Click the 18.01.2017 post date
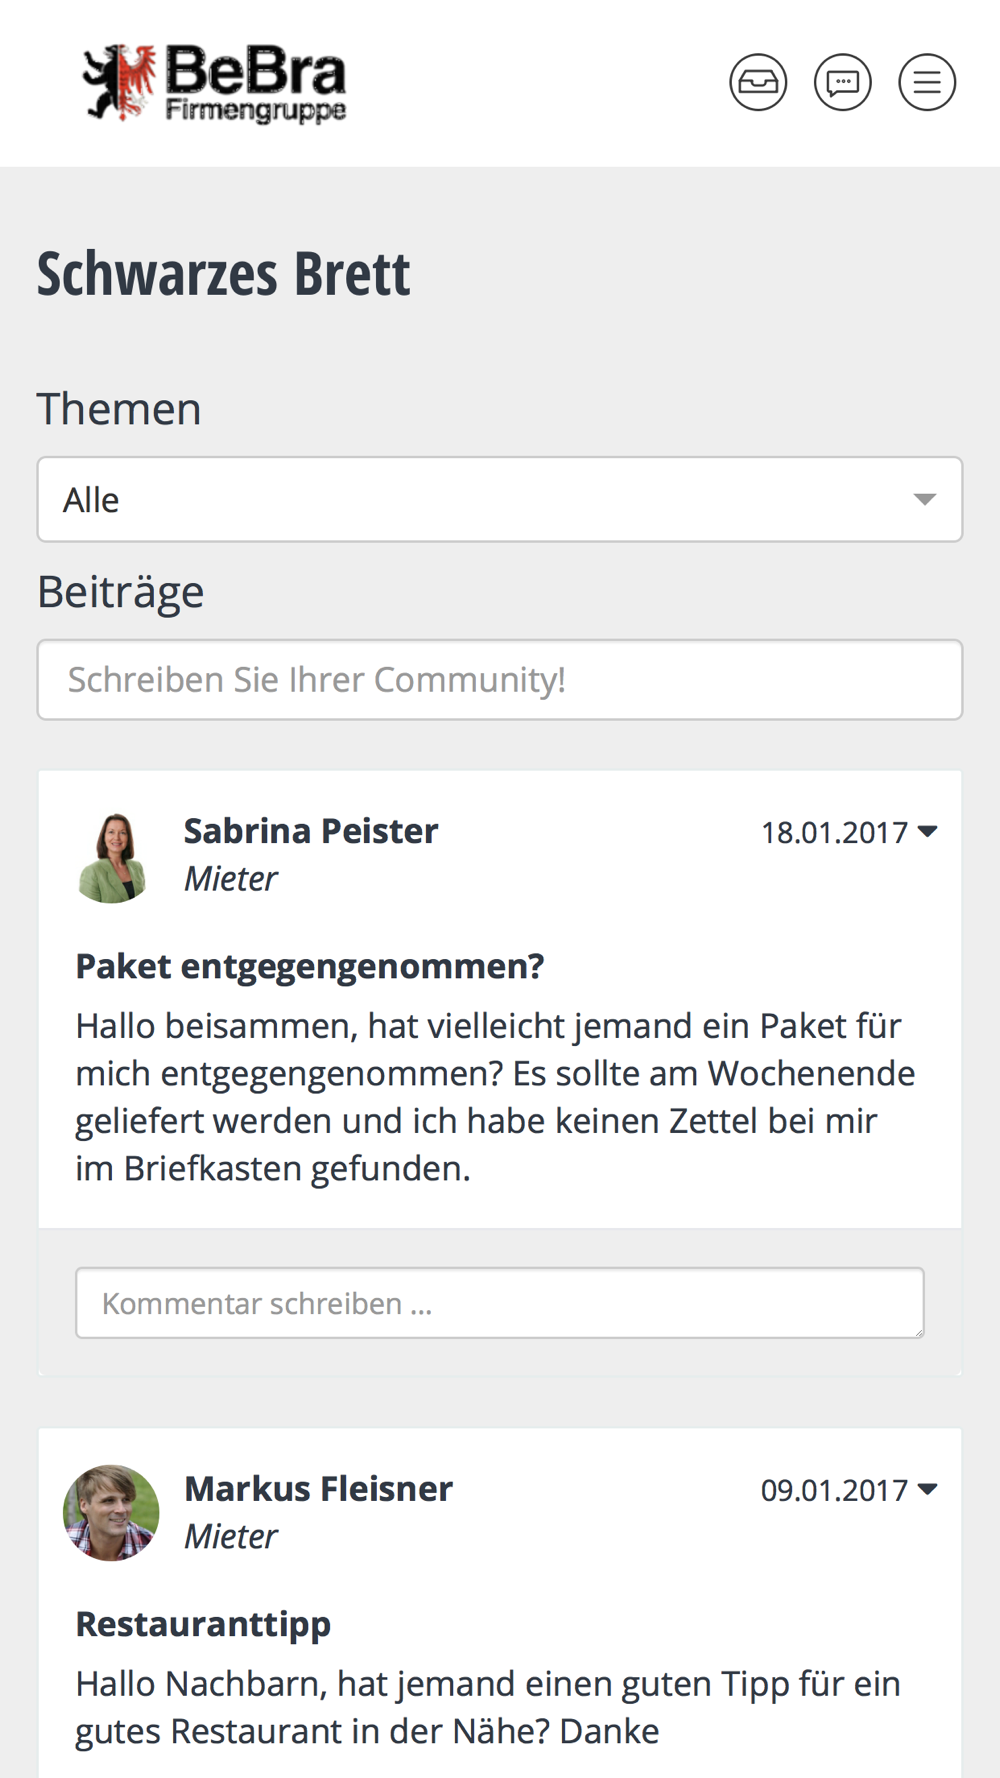The image size is (1000, 1778). click(834, 832)
